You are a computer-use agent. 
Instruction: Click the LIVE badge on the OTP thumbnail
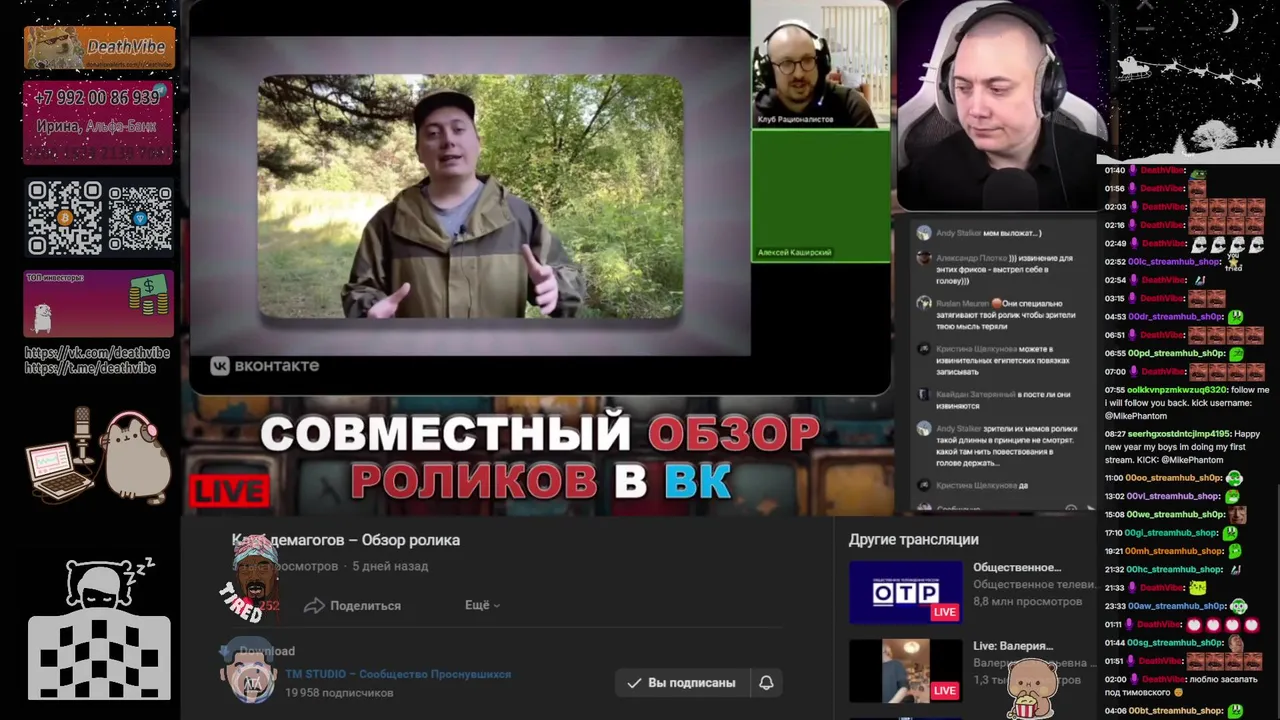pyautogui.click(x=944, y=612)
